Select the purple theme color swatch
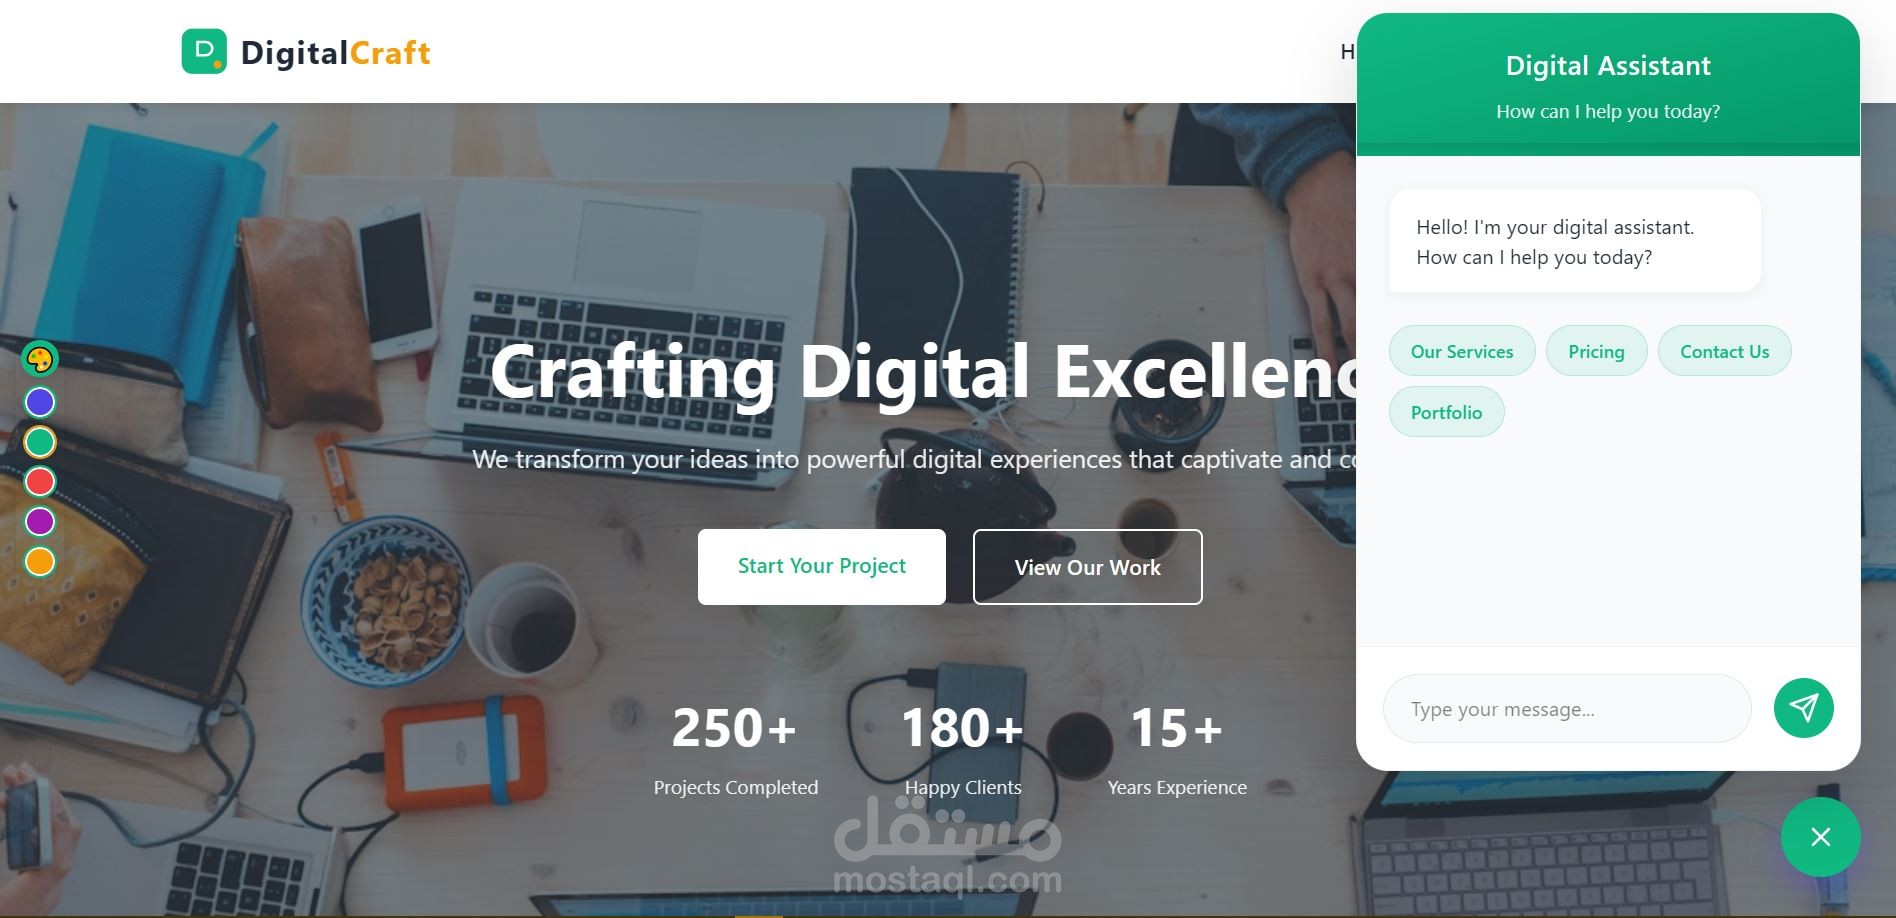1896x918 pixels. [x=40, y=522]
